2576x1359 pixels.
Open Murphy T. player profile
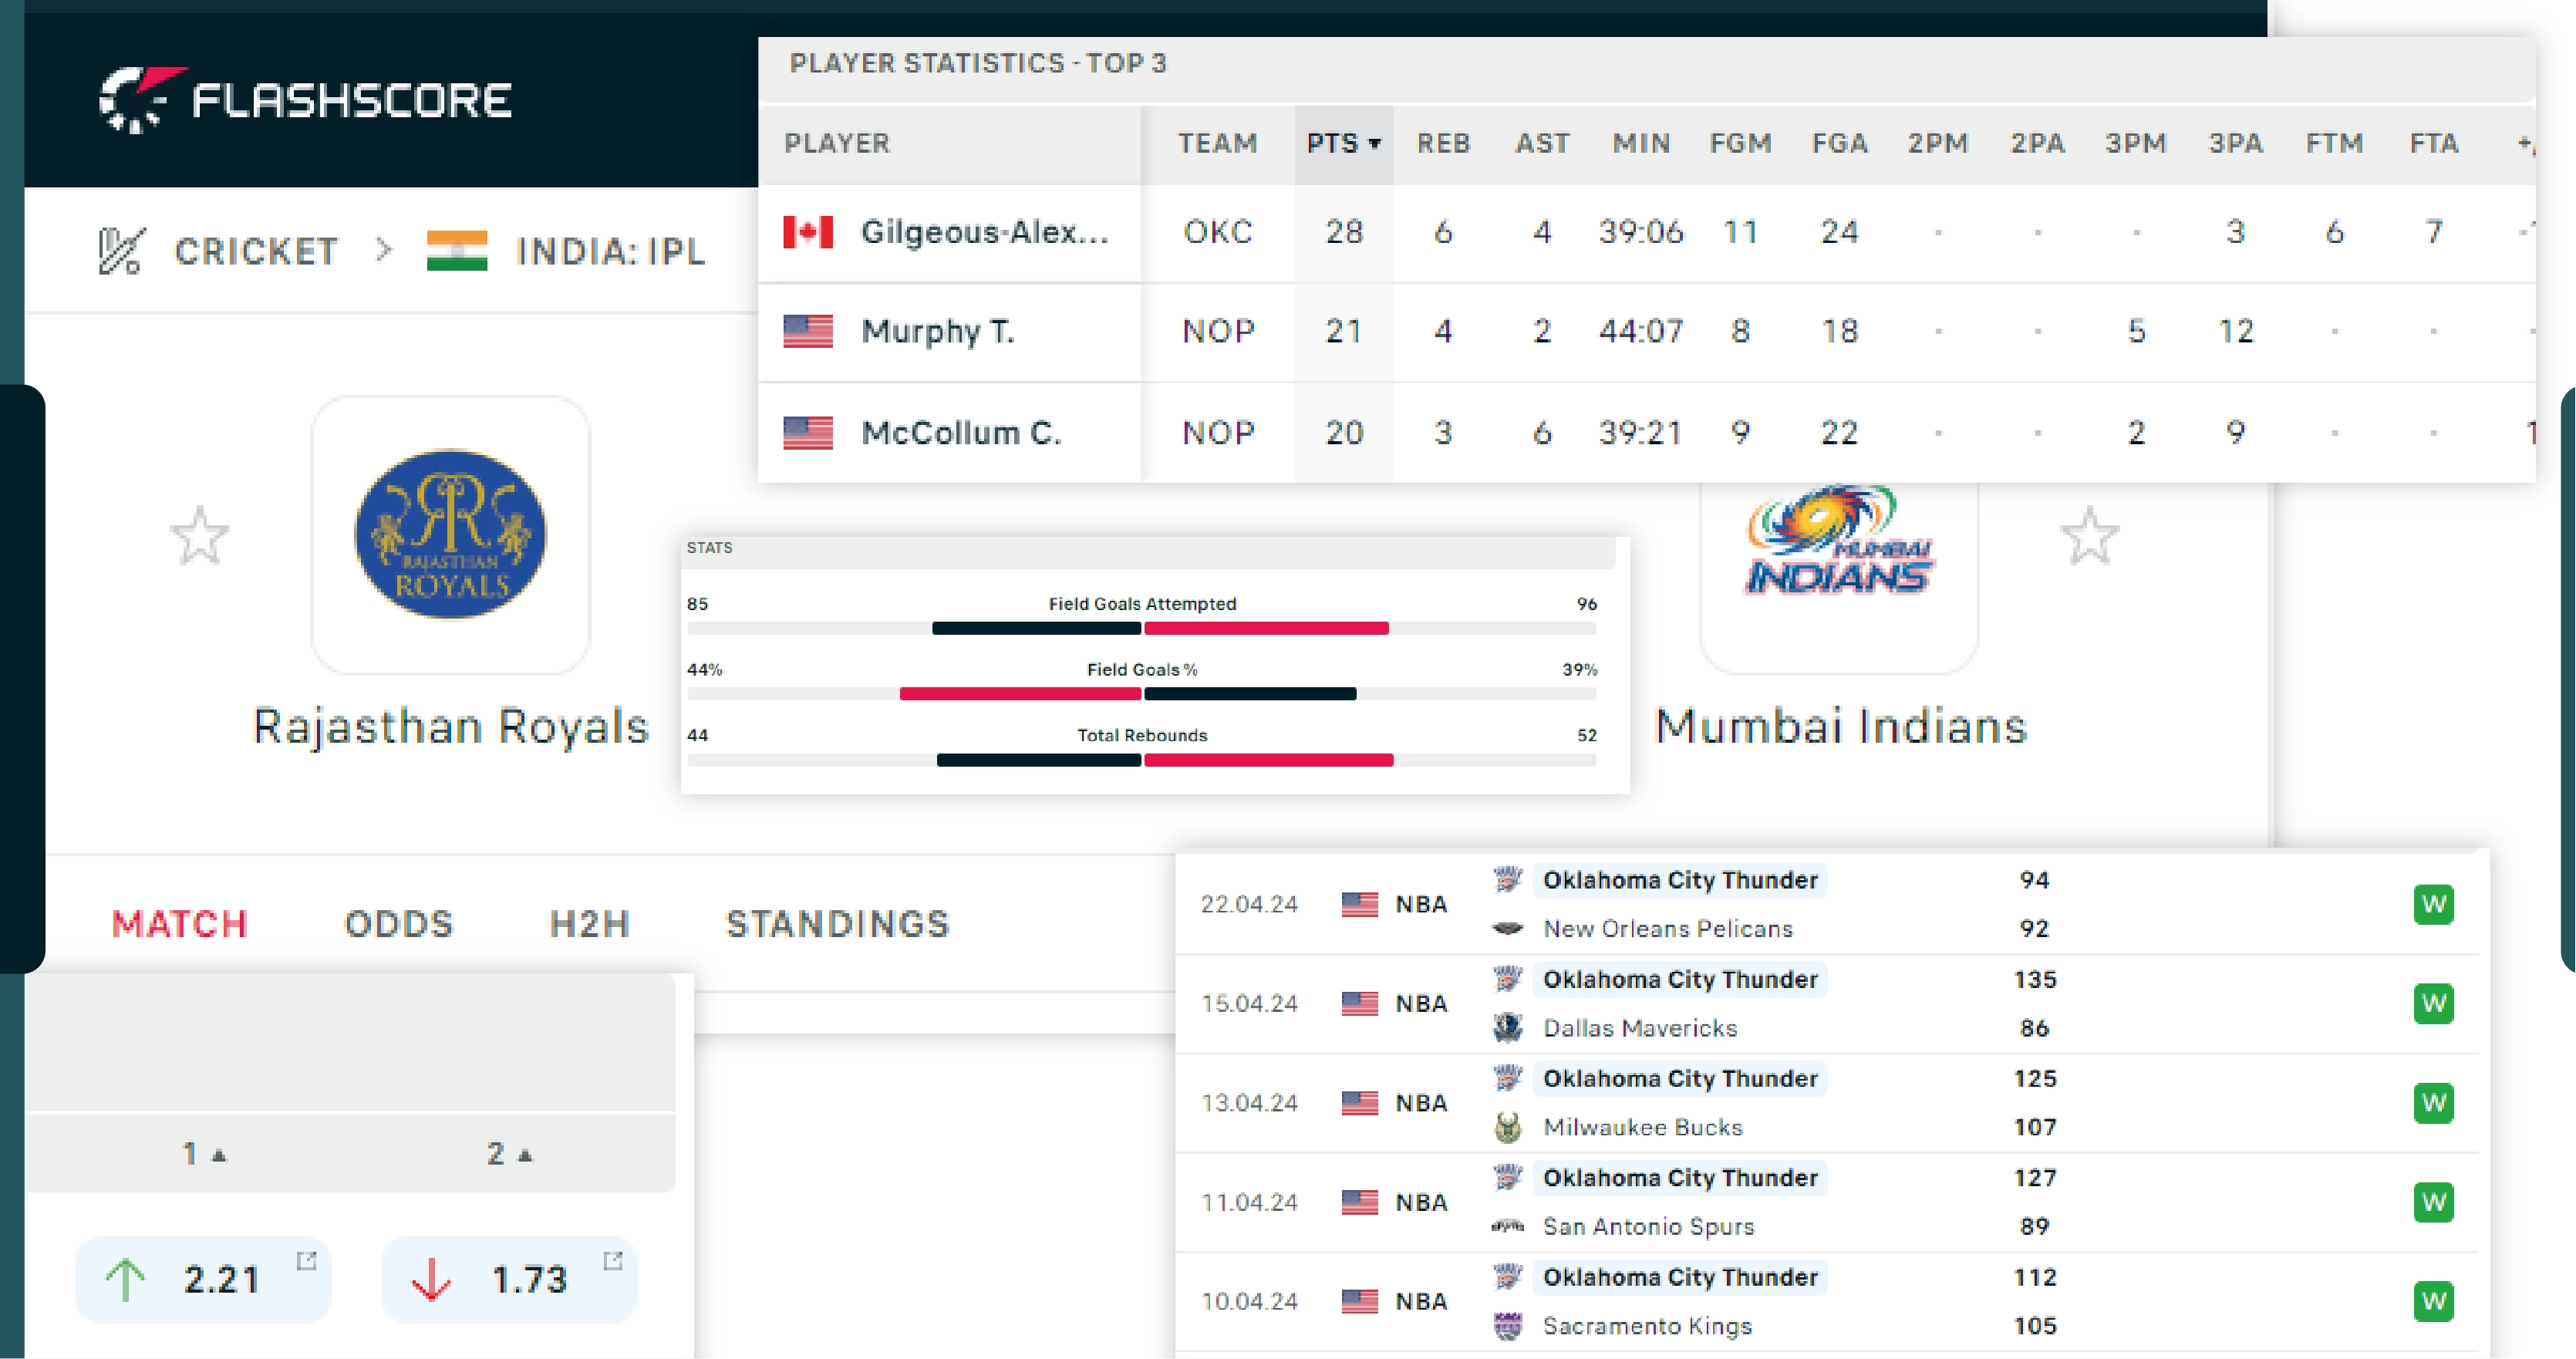(938, 331)
